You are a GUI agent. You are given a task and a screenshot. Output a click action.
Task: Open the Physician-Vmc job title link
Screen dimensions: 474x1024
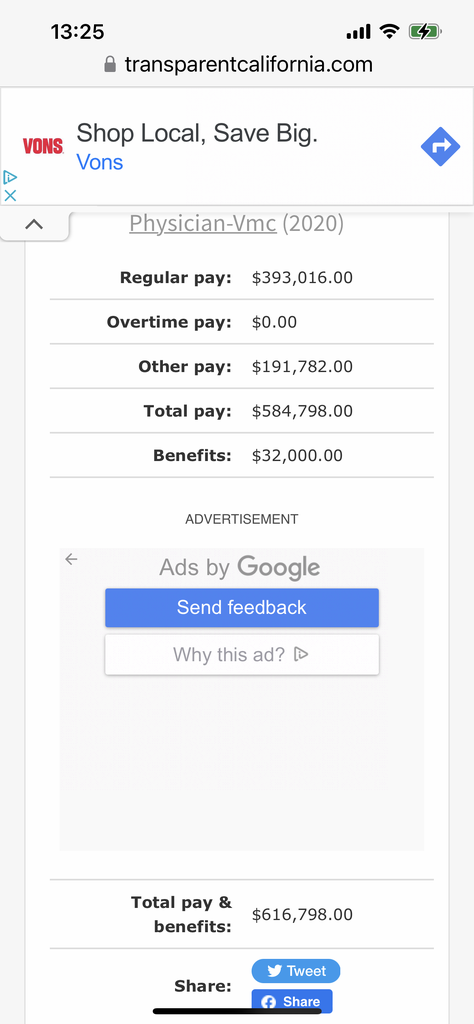tap(203, 223)
